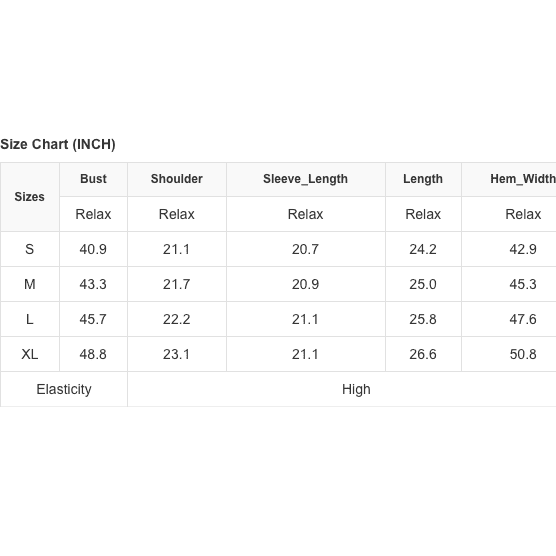Click hem width value 50.8 for XL
The width and height of the screenshot is (556, 556).
click(x=523, y=354)
